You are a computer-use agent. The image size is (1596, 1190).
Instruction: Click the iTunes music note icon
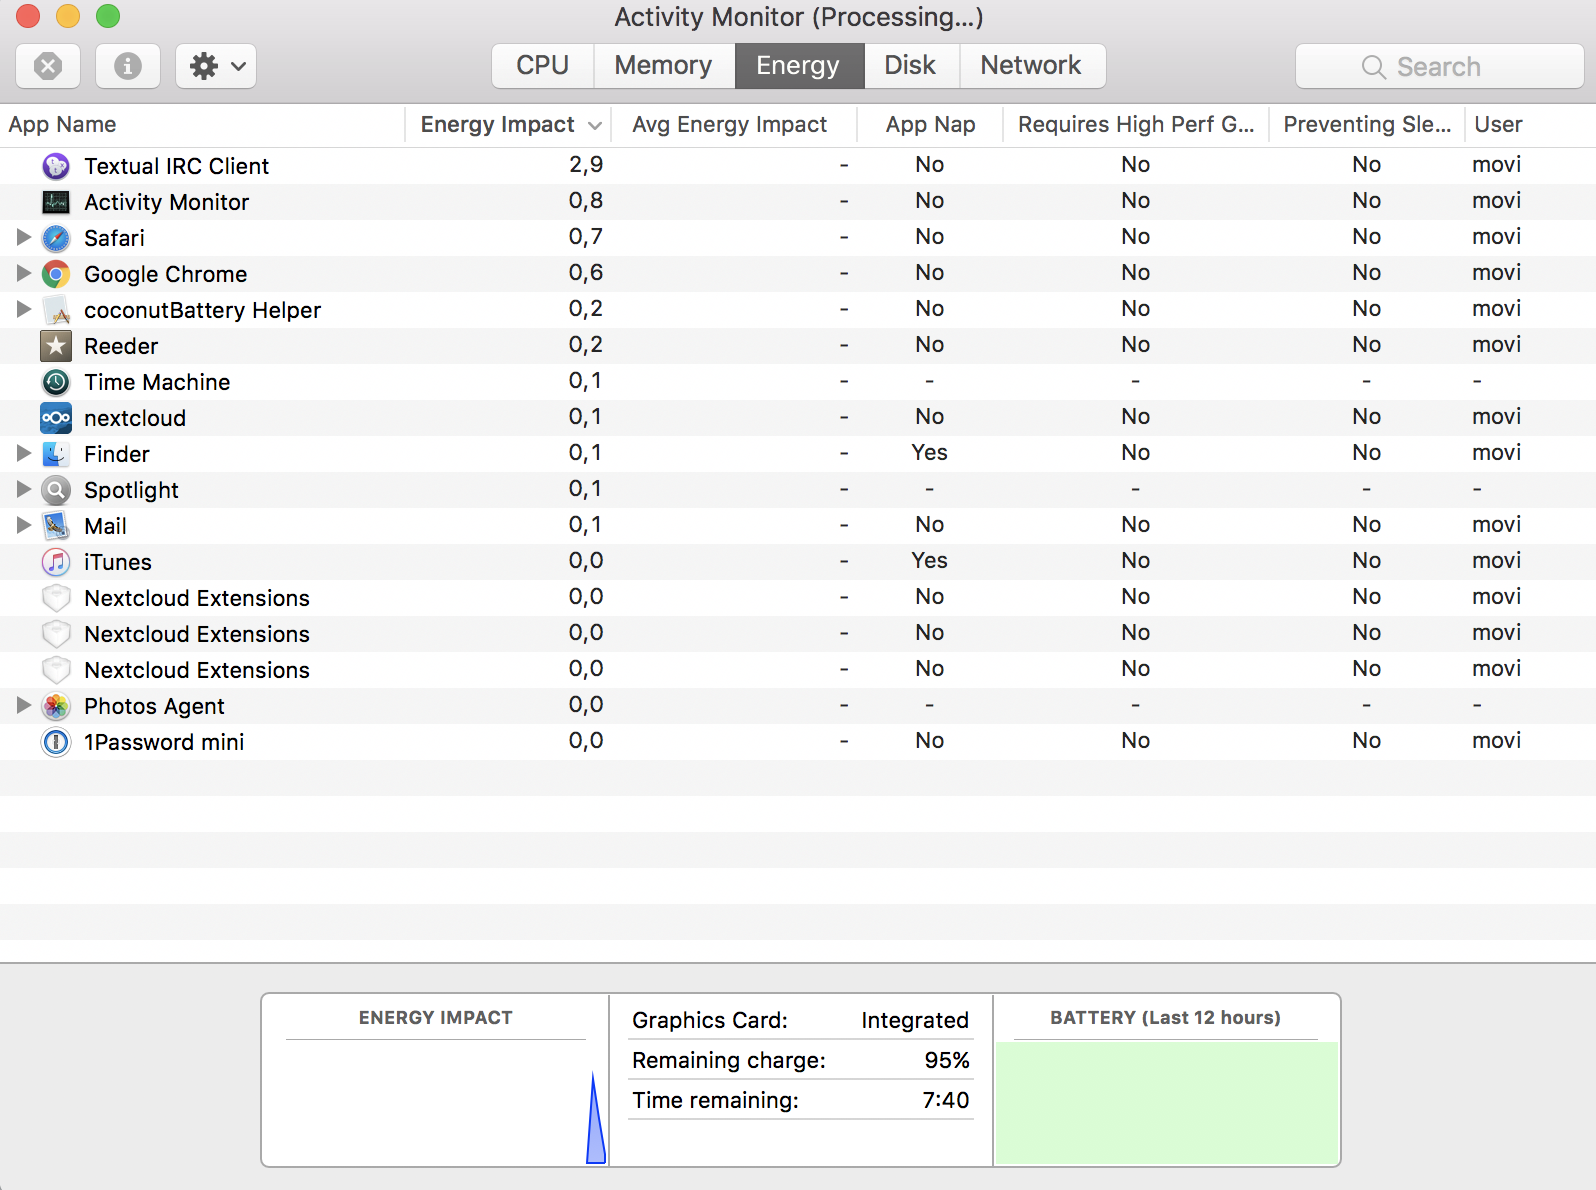(x=56, y=562)
